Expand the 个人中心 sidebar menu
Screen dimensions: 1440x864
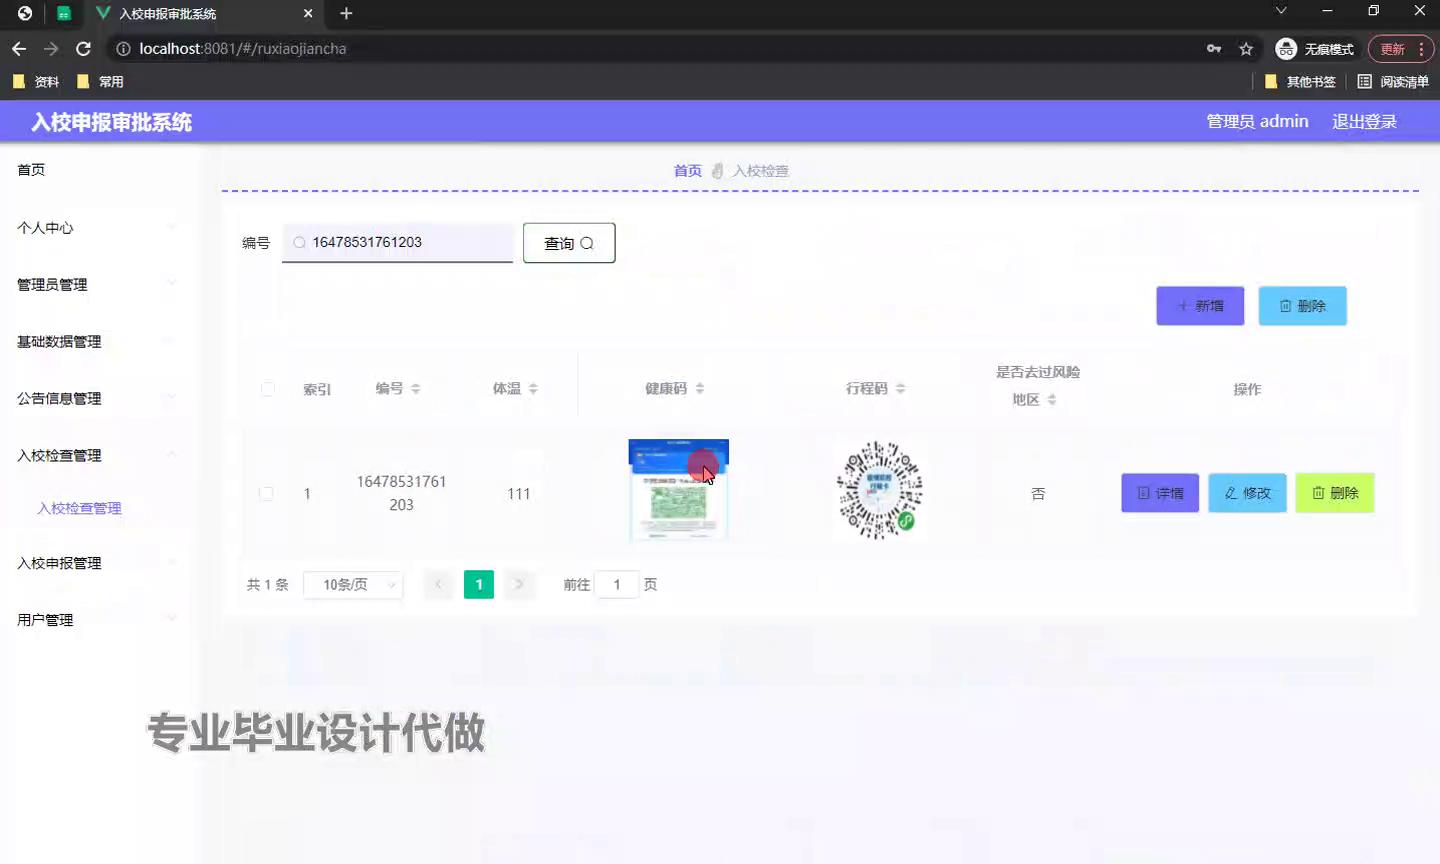[98, 228]
